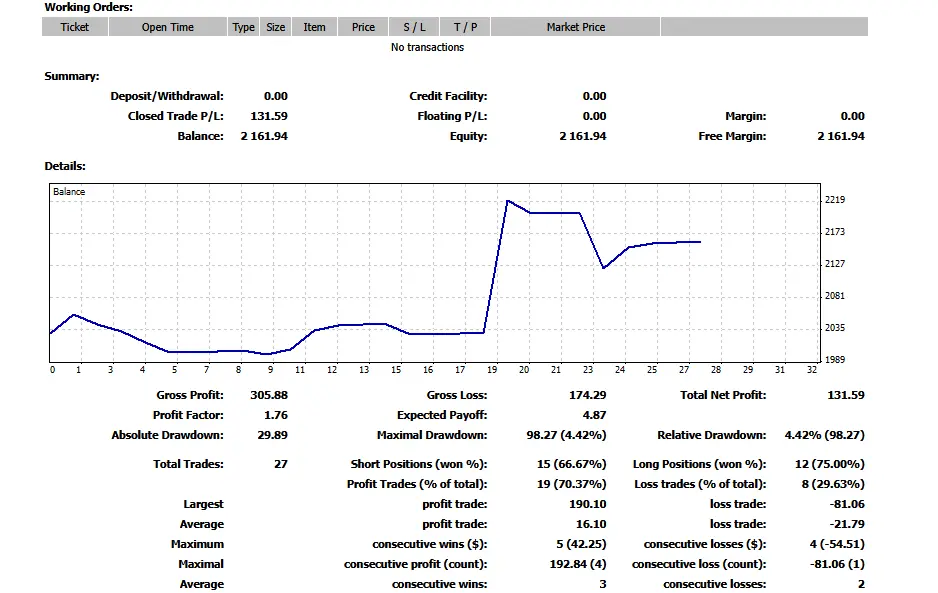Click the 2219 y-axis label
938x593 pixels.
tap(835, 200)
